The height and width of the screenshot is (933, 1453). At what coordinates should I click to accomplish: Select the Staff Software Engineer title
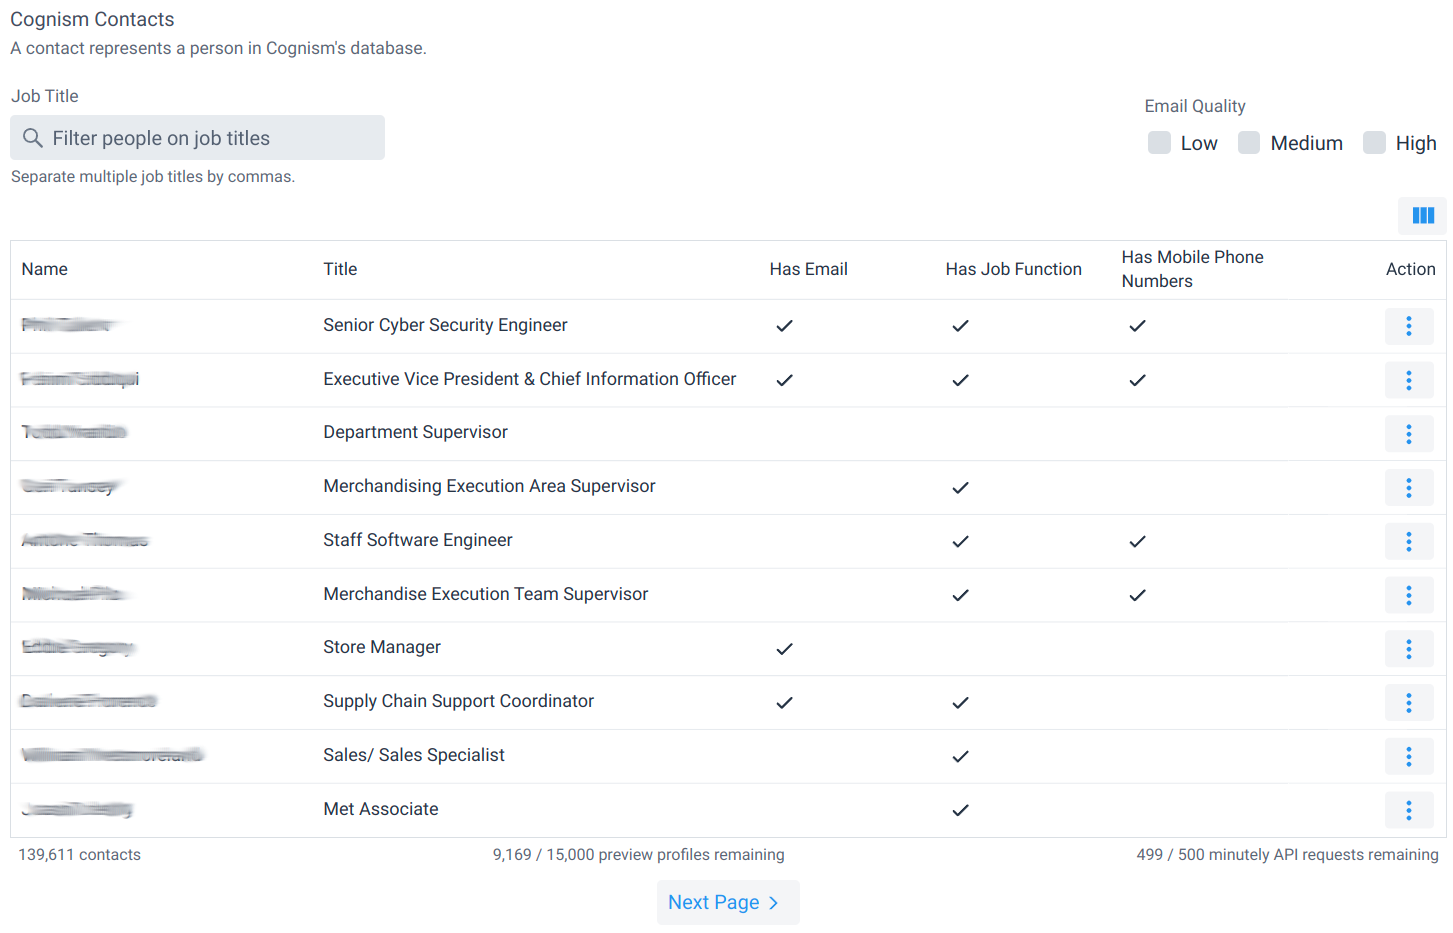point(417,540)
